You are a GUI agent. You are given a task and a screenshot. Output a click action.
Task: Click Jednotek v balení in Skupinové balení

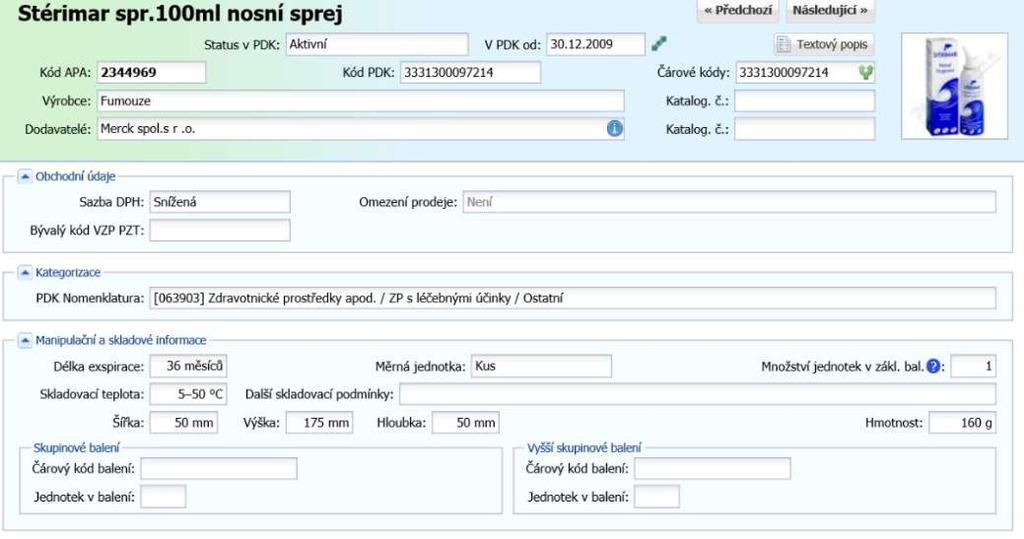coord(163,497)
